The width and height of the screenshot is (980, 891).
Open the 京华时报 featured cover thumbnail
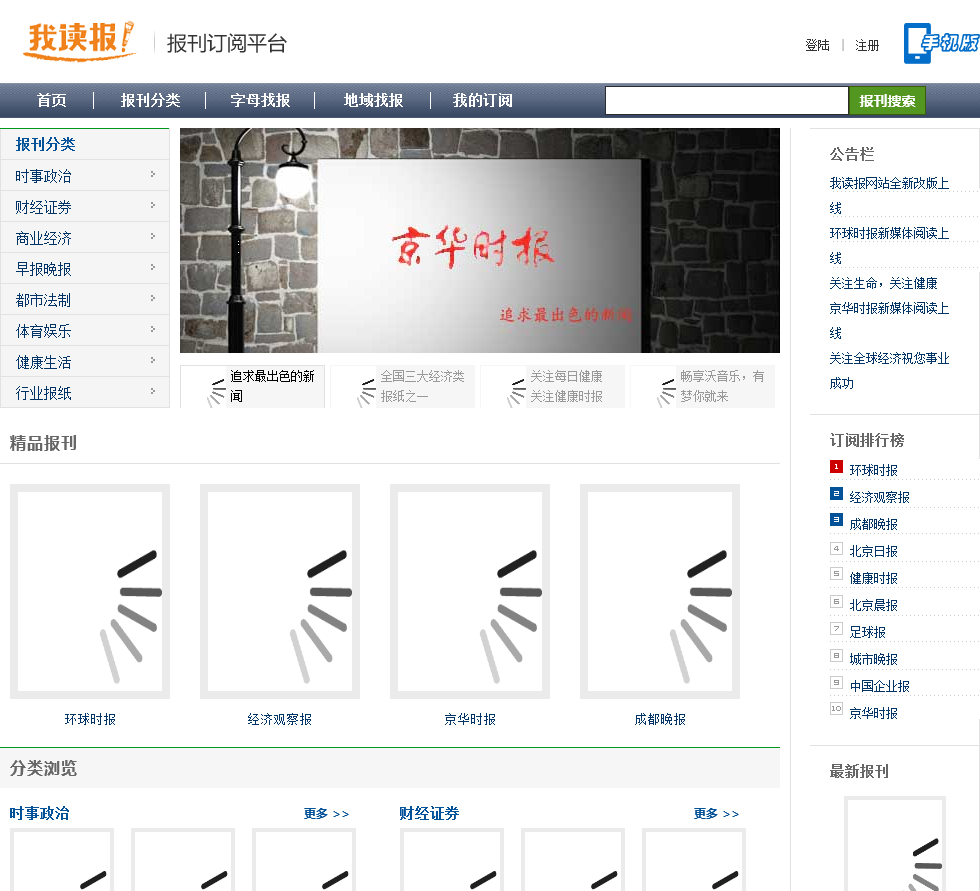[470, 591]
